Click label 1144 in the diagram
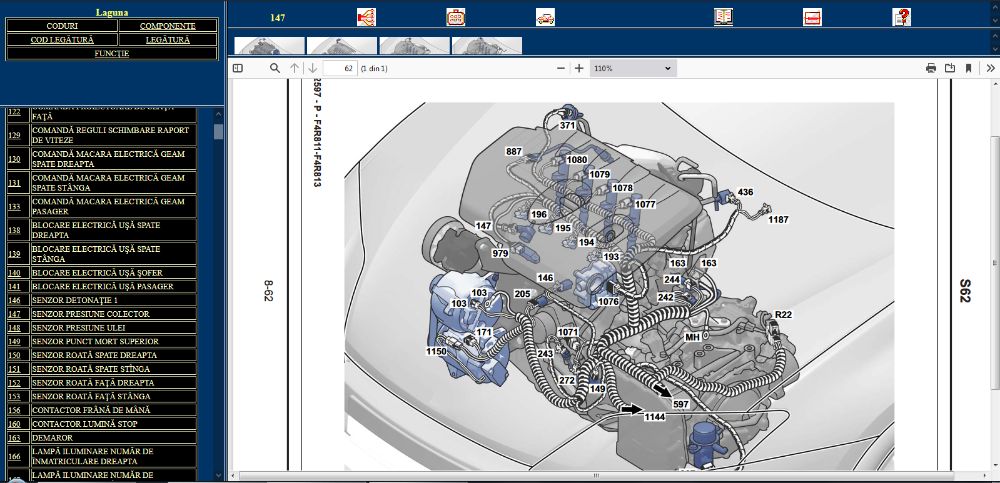The height and width of the screenshot is (483, 1000). tap(654, 417)
